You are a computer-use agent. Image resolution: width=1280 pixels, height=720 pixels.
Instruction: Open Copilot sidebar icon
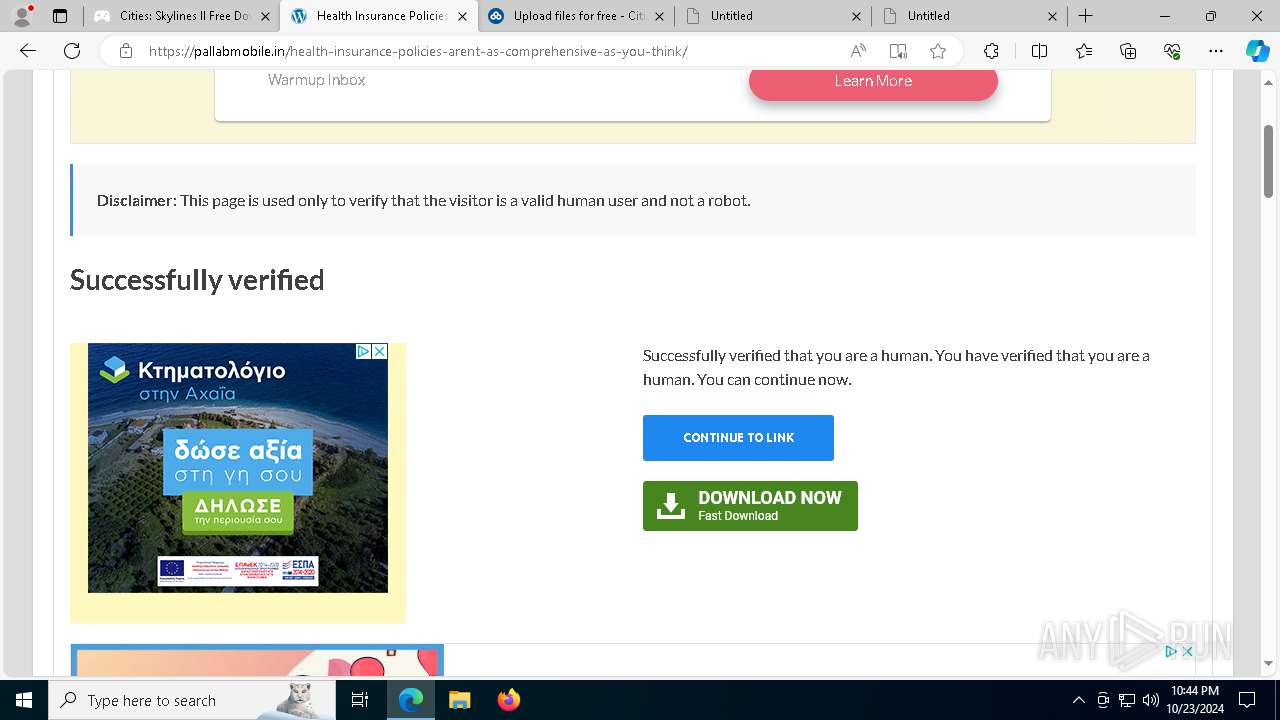1257,51
